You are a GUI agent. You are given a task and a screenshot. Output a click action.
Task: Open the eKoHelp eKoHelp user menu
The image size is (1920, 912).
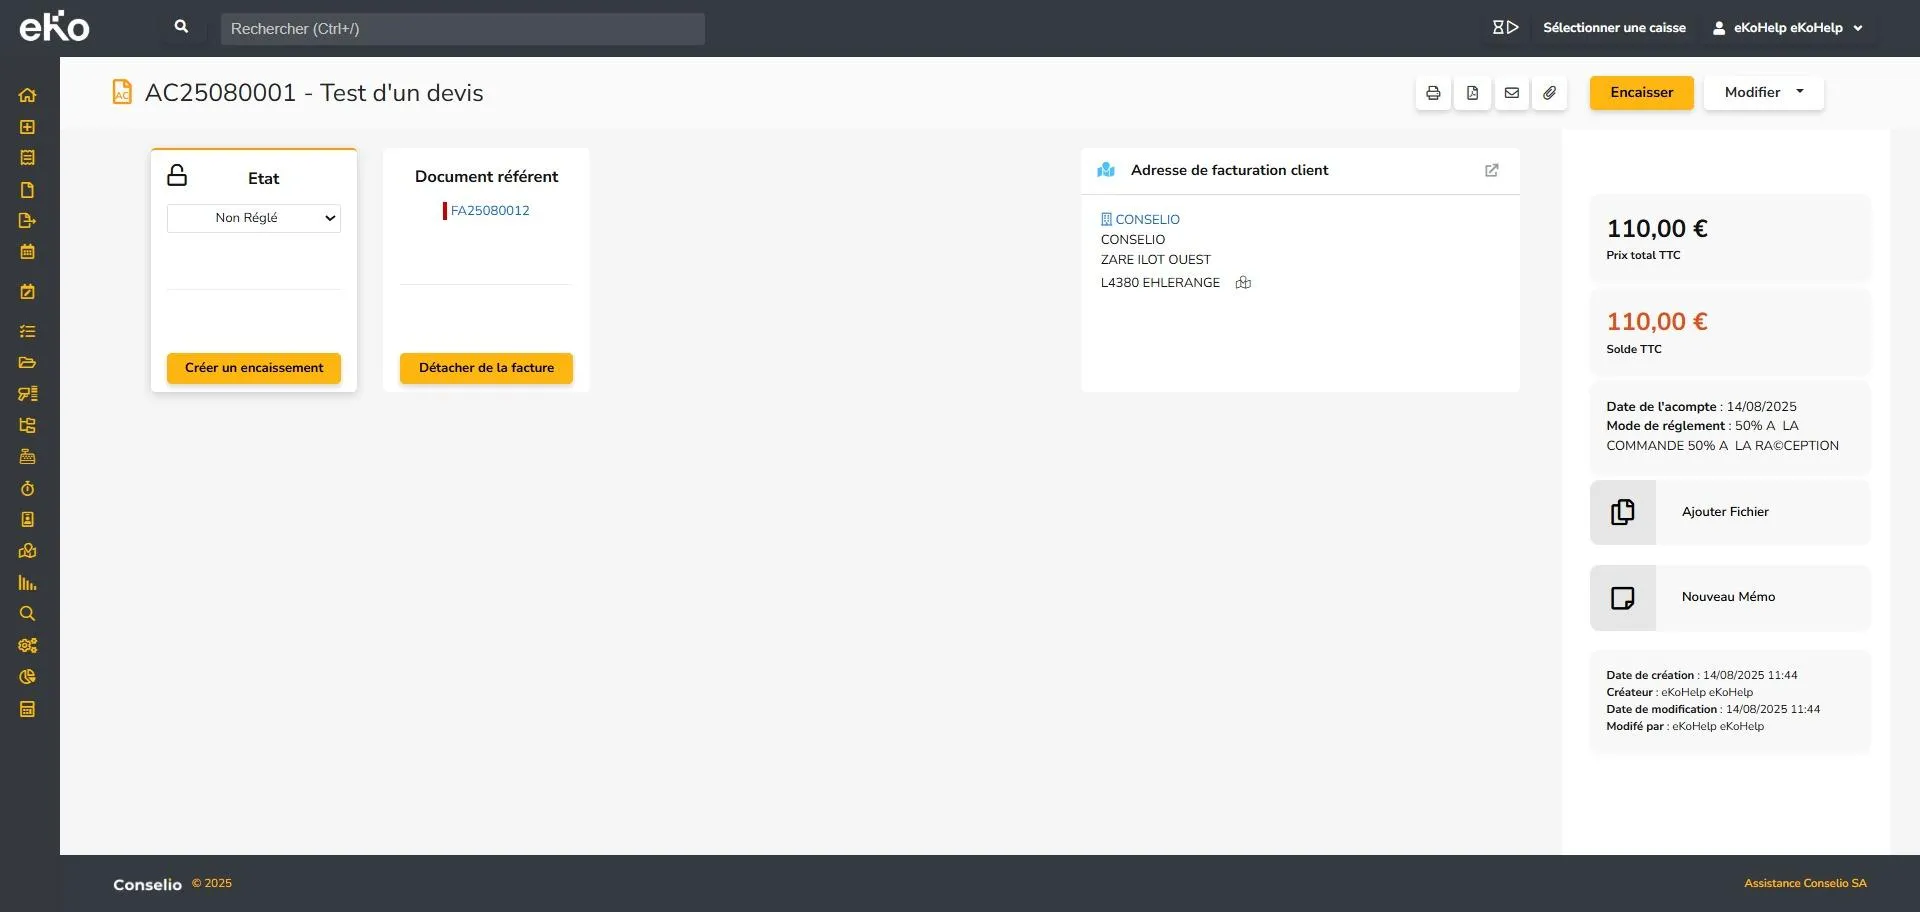1787,28
